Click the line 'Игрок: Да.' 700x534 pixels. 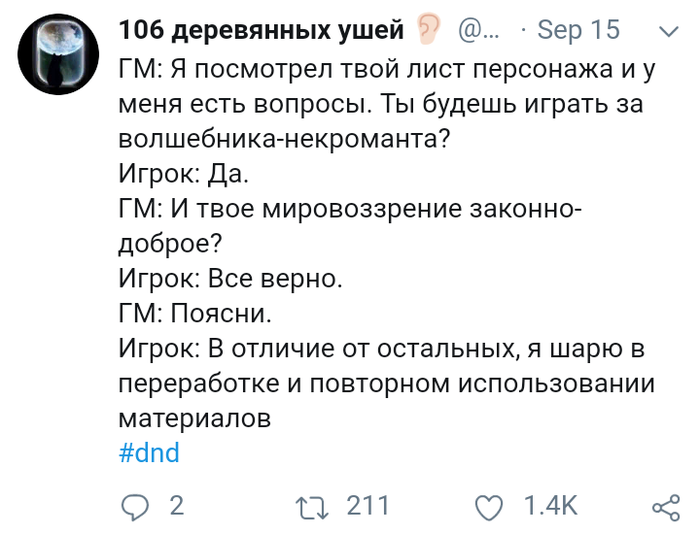tap(182, 175)
